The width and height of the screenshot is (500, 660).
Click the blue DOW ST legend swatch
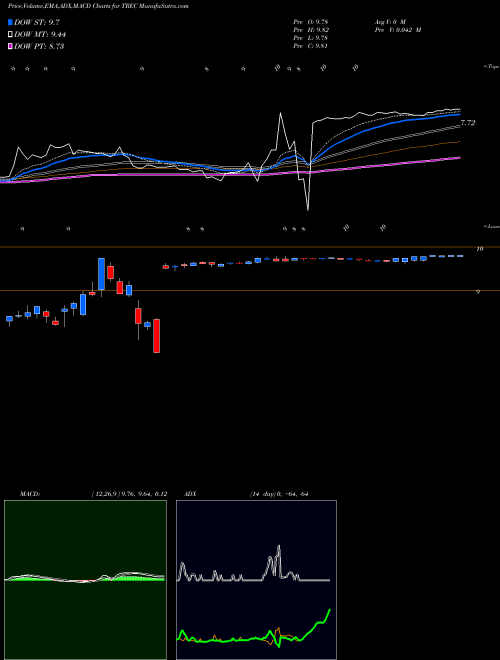(11, 22)
